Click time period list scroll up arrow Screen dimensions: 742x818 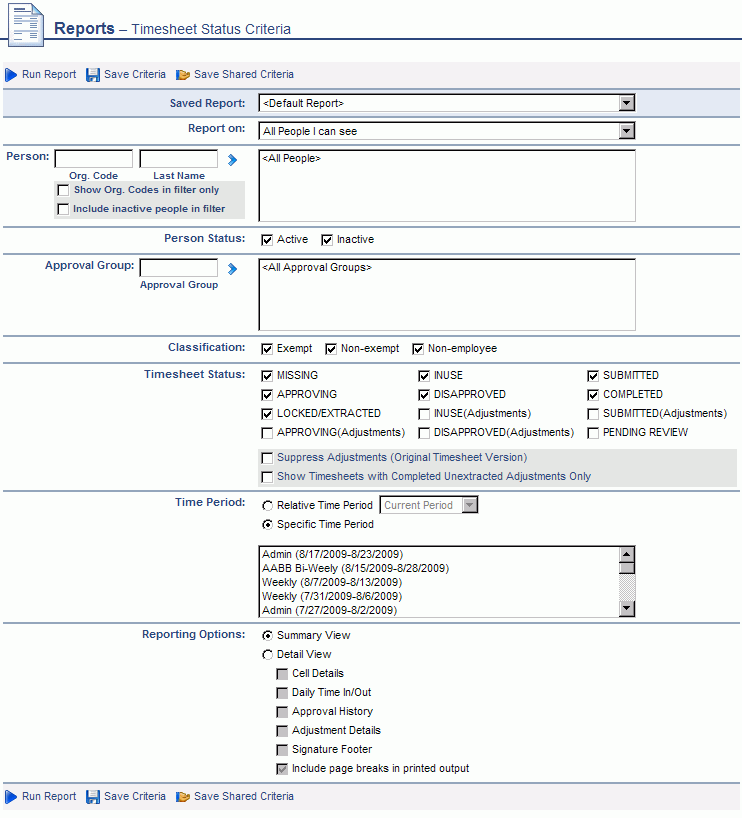627,554
